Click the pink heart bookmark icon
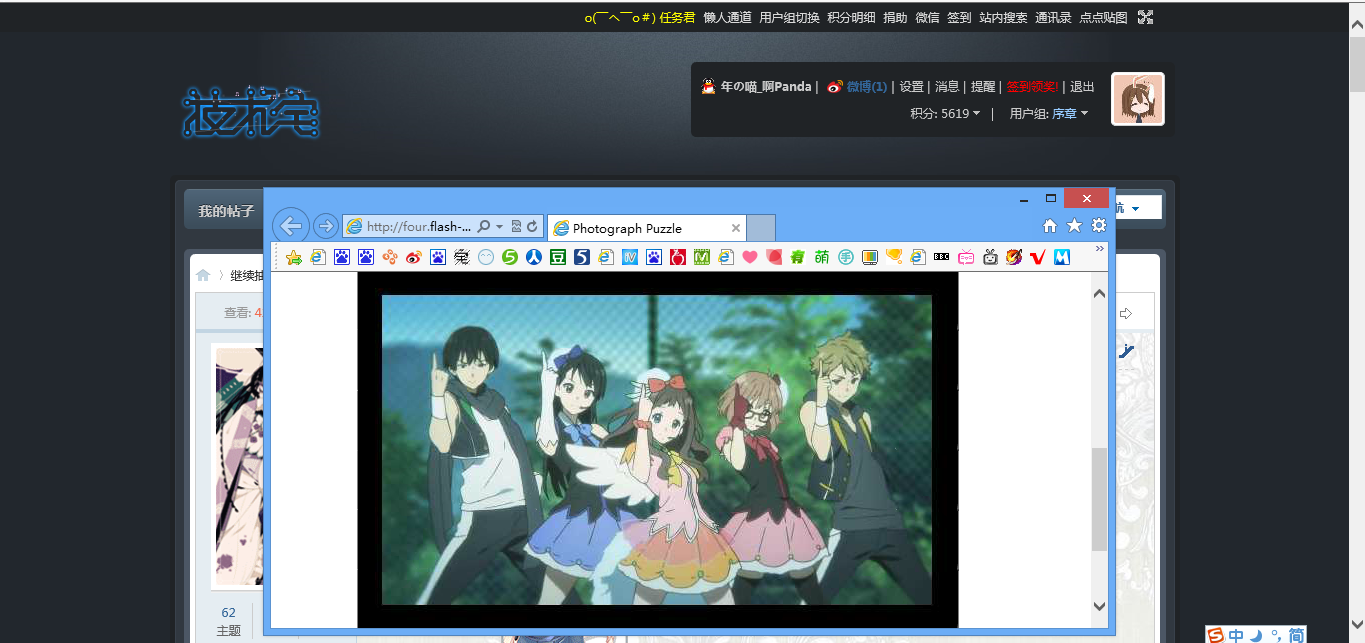This screenshot has width=1365, height=643. coord(750,257)
